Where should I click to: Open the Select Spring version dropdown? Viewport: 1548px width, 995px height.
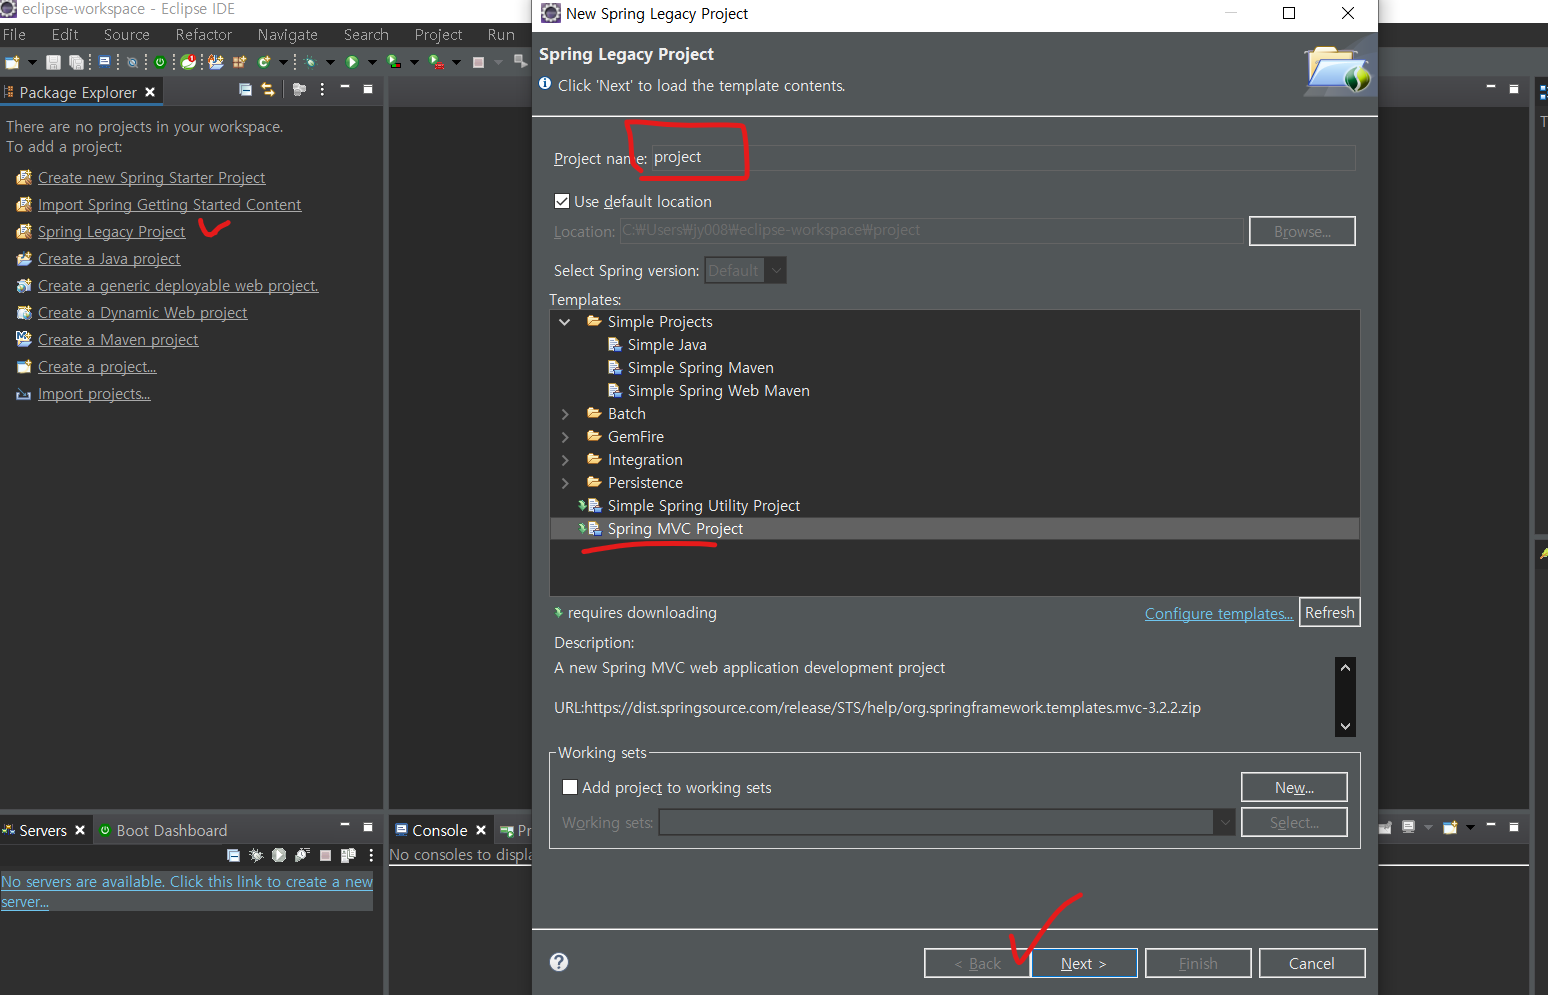click(745, 270)
